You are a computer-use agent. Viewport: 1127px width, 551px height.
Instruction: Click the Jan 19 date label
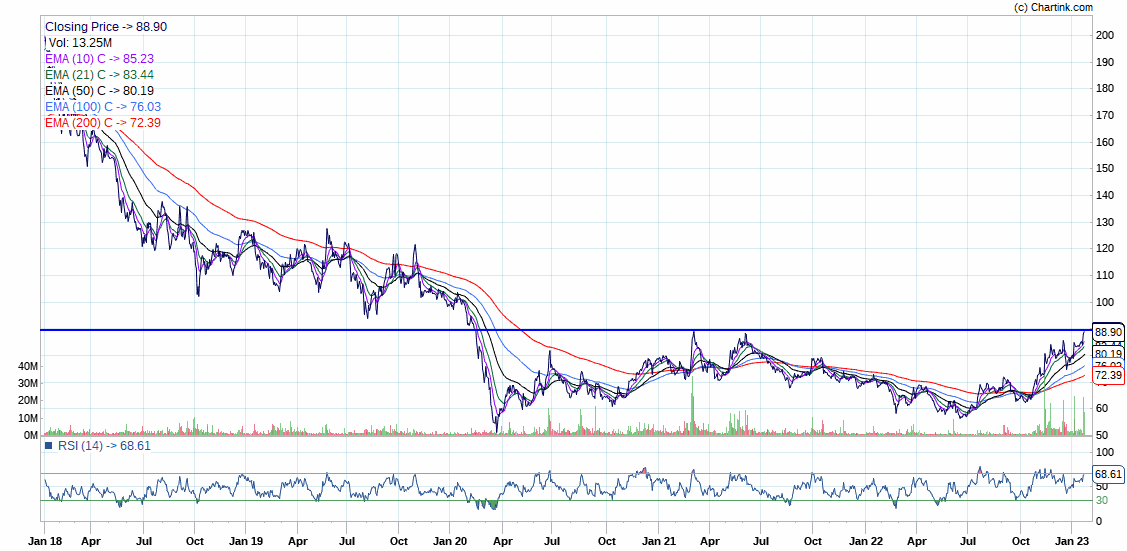pos(245,540)
